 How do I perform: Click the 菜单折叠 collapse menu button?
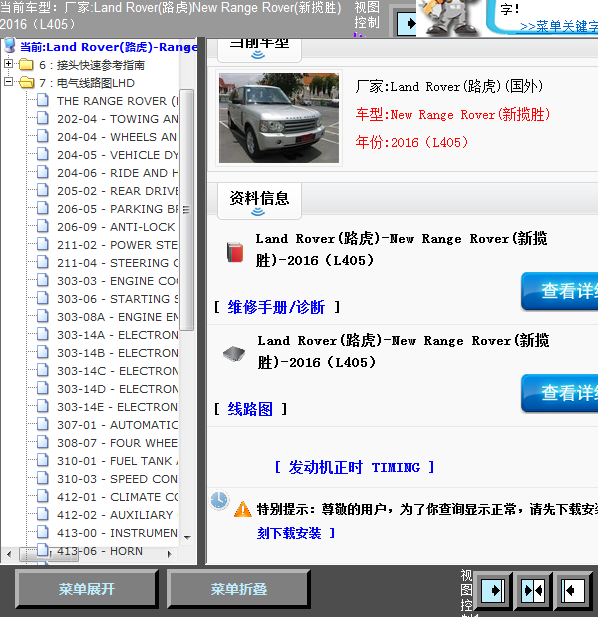pos(238,589)
